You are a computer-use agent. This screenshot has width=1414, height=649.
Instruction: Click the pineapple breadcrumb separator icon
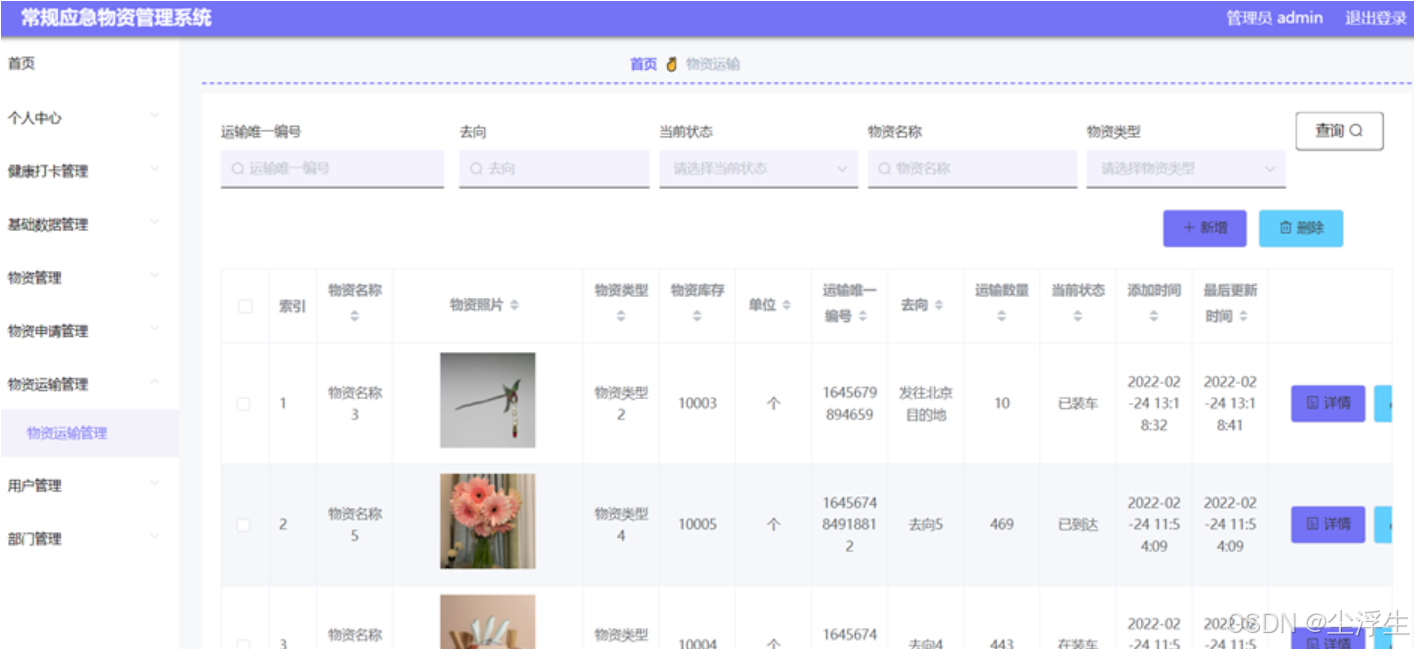pos(671,64)
